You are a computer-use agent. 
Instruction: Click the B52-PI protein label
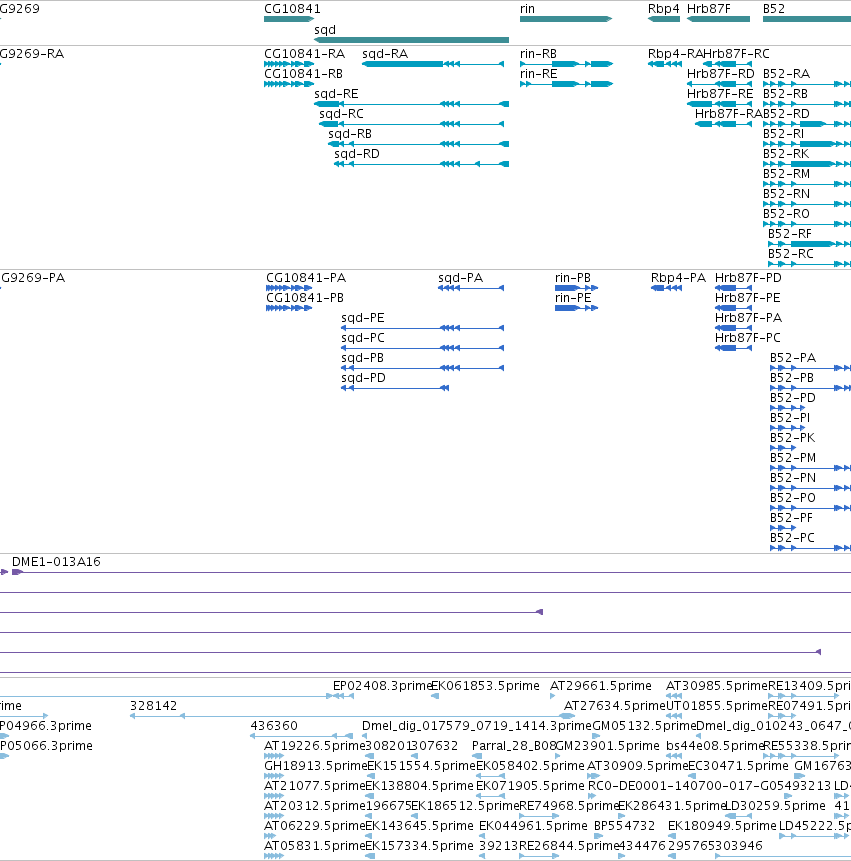(790, 418)
